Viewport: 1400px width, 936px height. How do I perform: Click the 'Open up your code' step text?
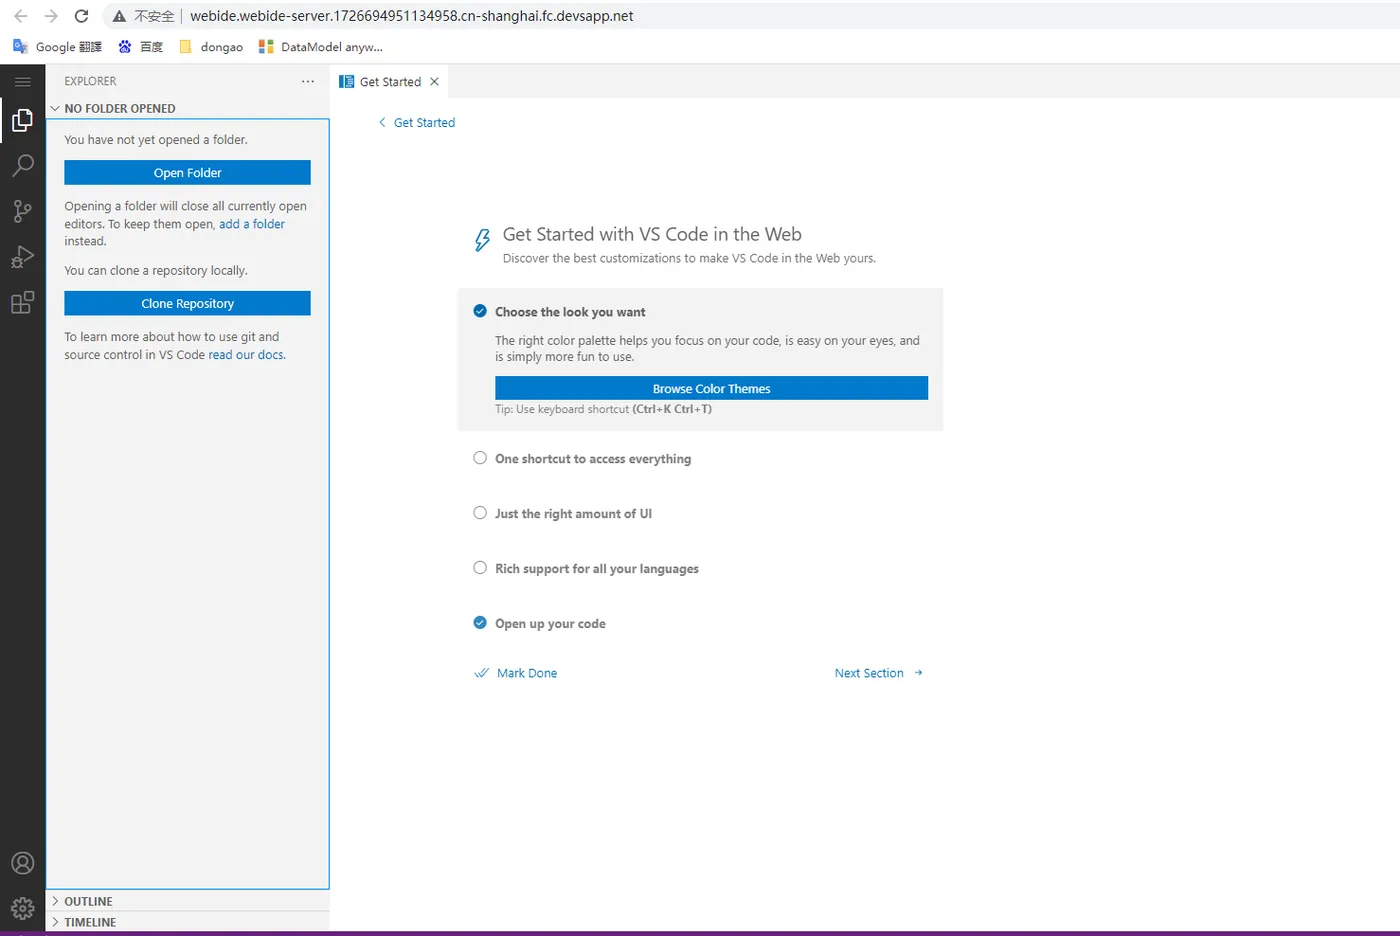click(x=550, y=624)
